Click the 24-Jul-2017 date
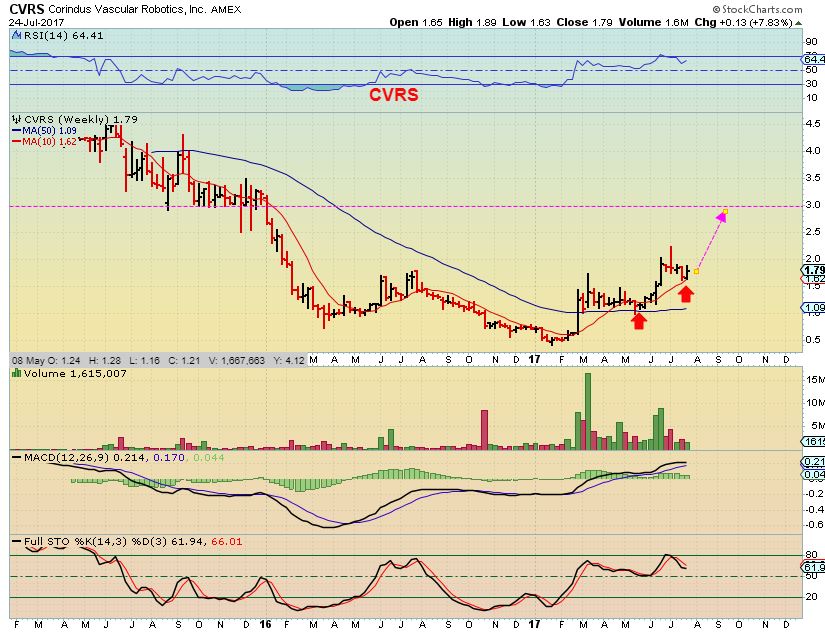 [x=36, y=23]
